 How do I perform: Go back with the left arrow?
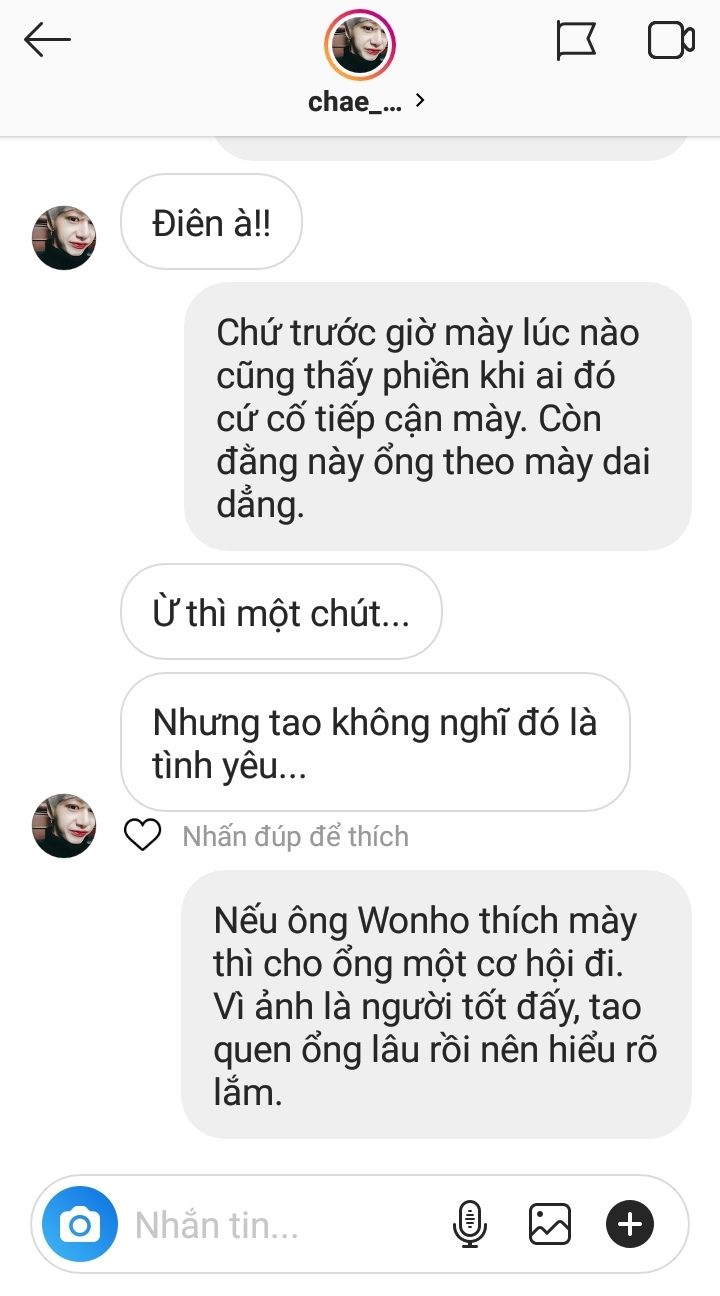(x=47, y=41)
